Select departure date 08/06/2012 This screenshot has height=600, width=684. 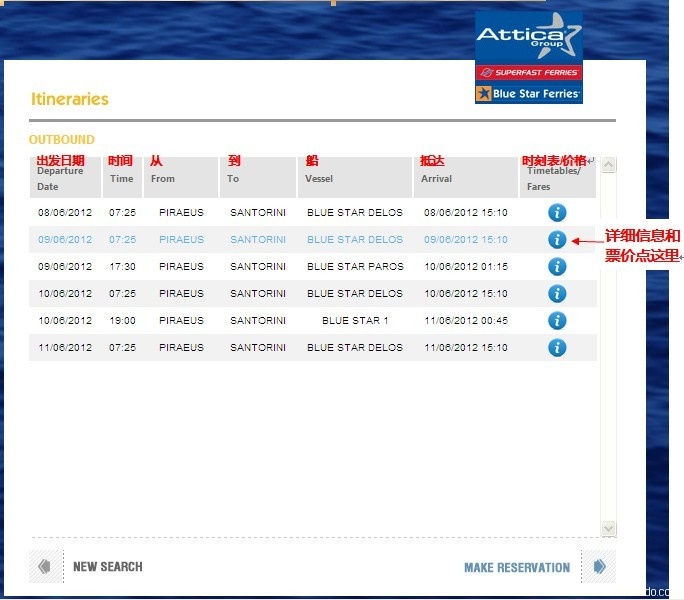(65, 213)
